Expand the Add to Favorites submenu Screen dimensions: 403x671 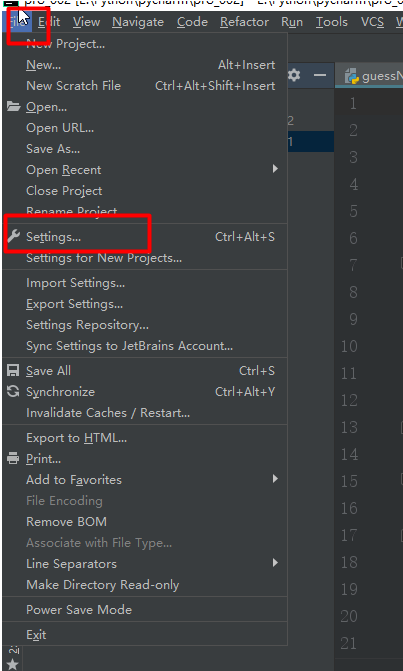tap(145, 479)
